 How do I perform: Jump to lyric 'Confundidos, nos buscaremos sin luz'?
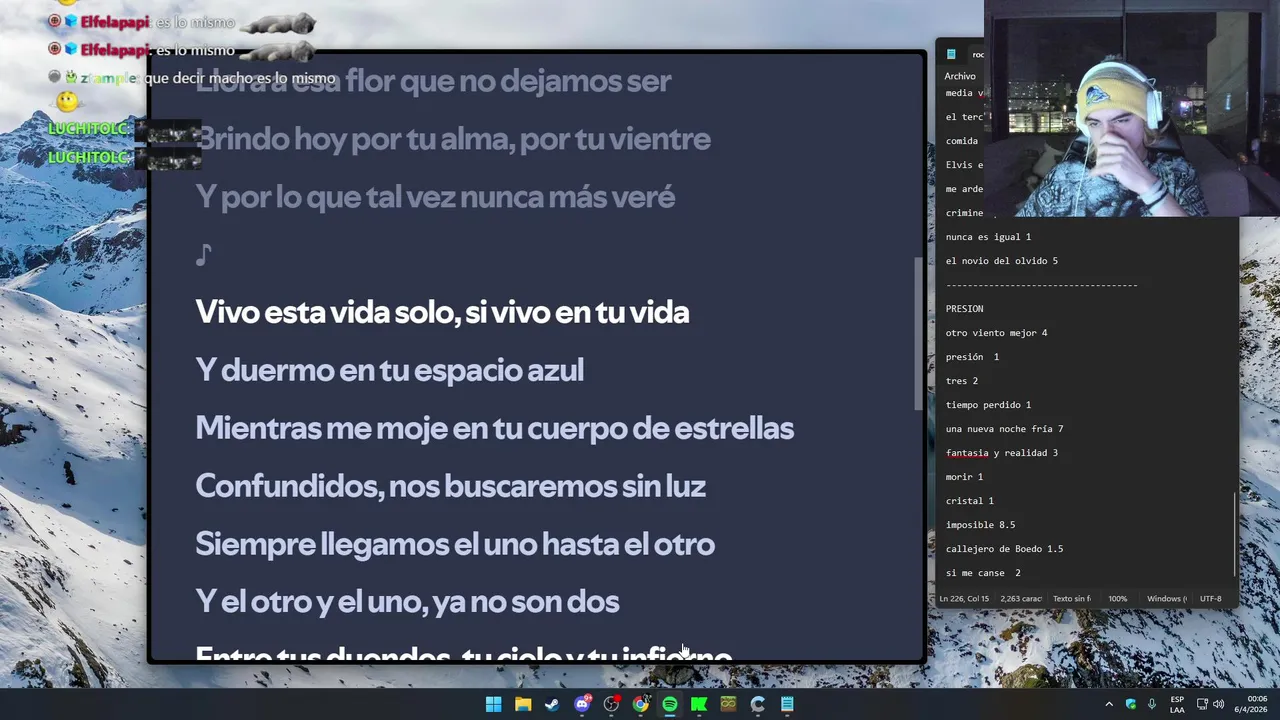click(450, 486)
